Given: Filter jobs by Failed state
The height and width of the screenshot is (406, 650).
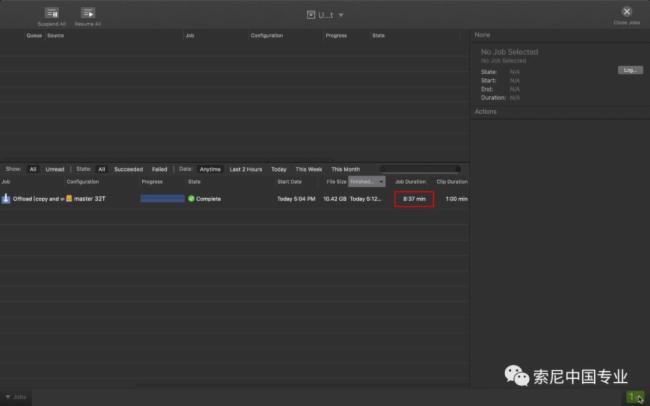Looking at the screenshot, I should 160,169.
